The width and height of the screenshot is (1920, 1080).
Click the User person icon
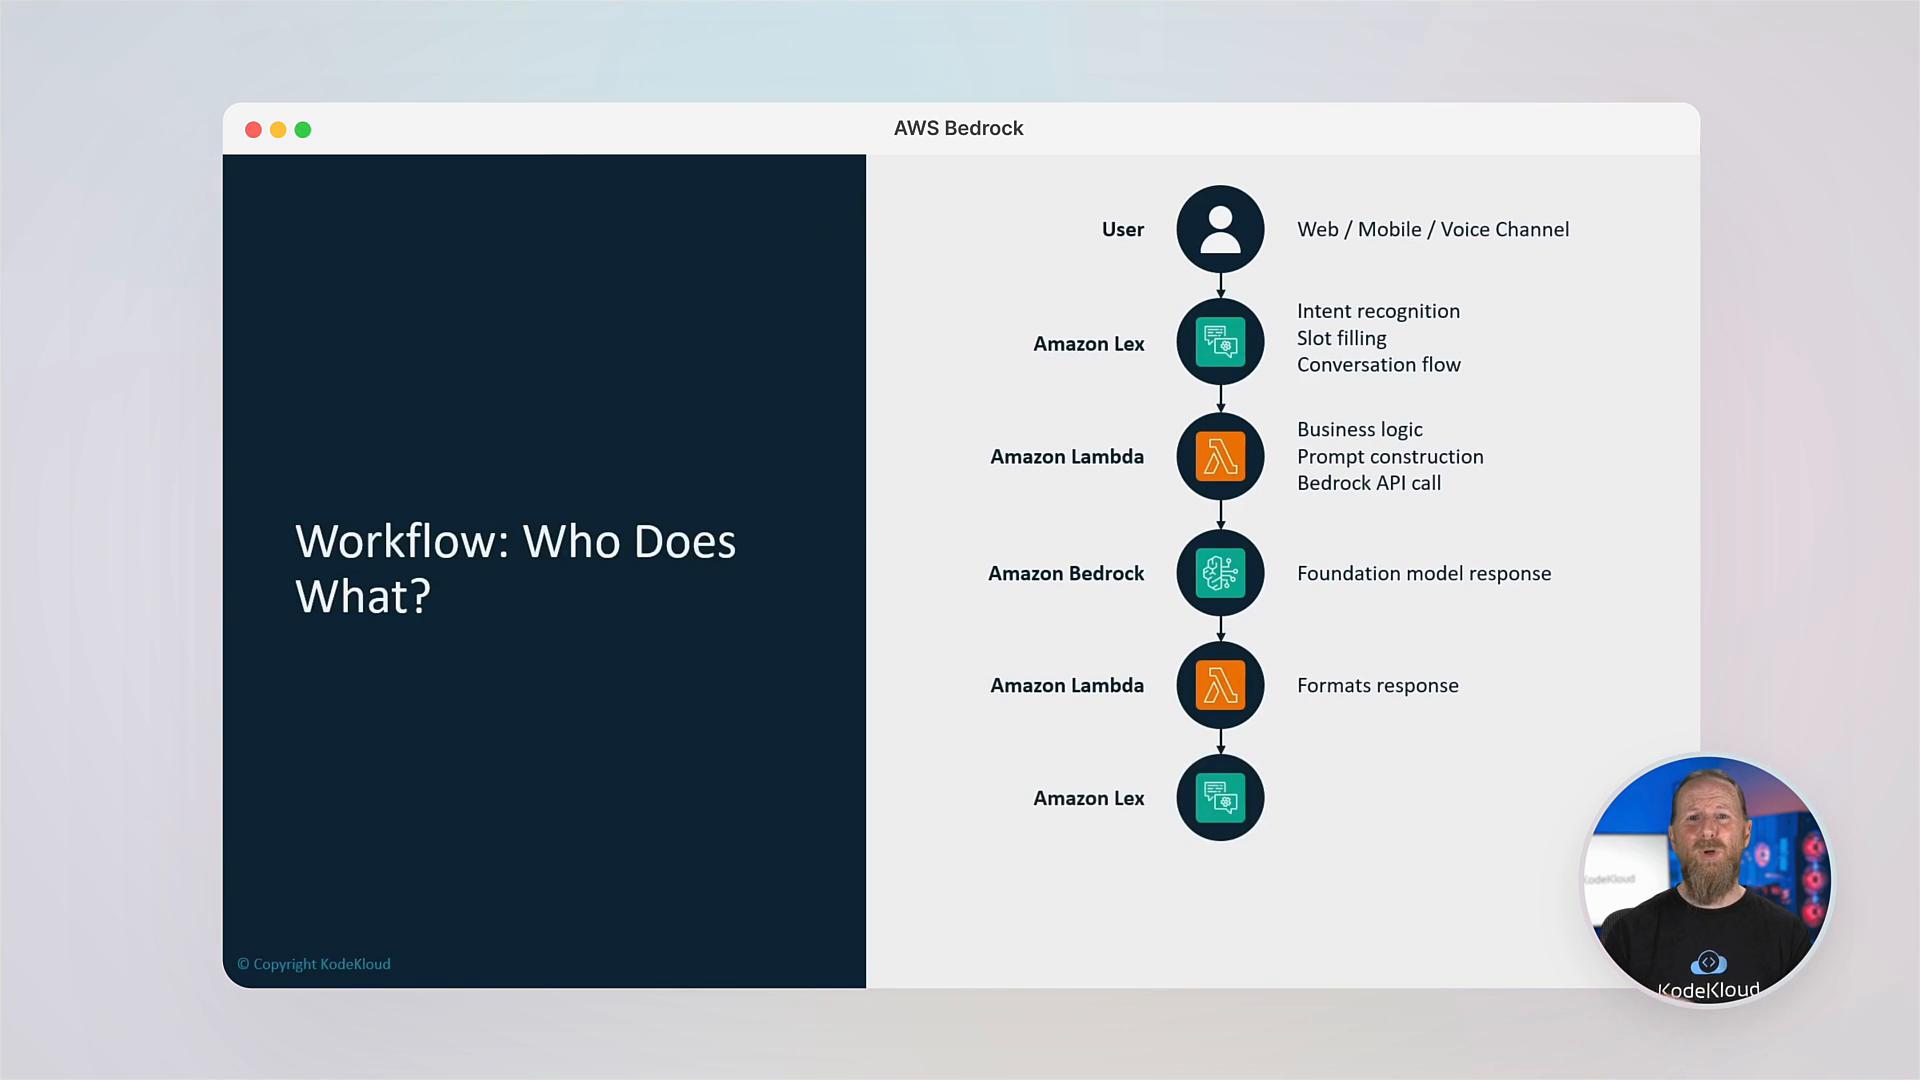tap(1220, 229)
